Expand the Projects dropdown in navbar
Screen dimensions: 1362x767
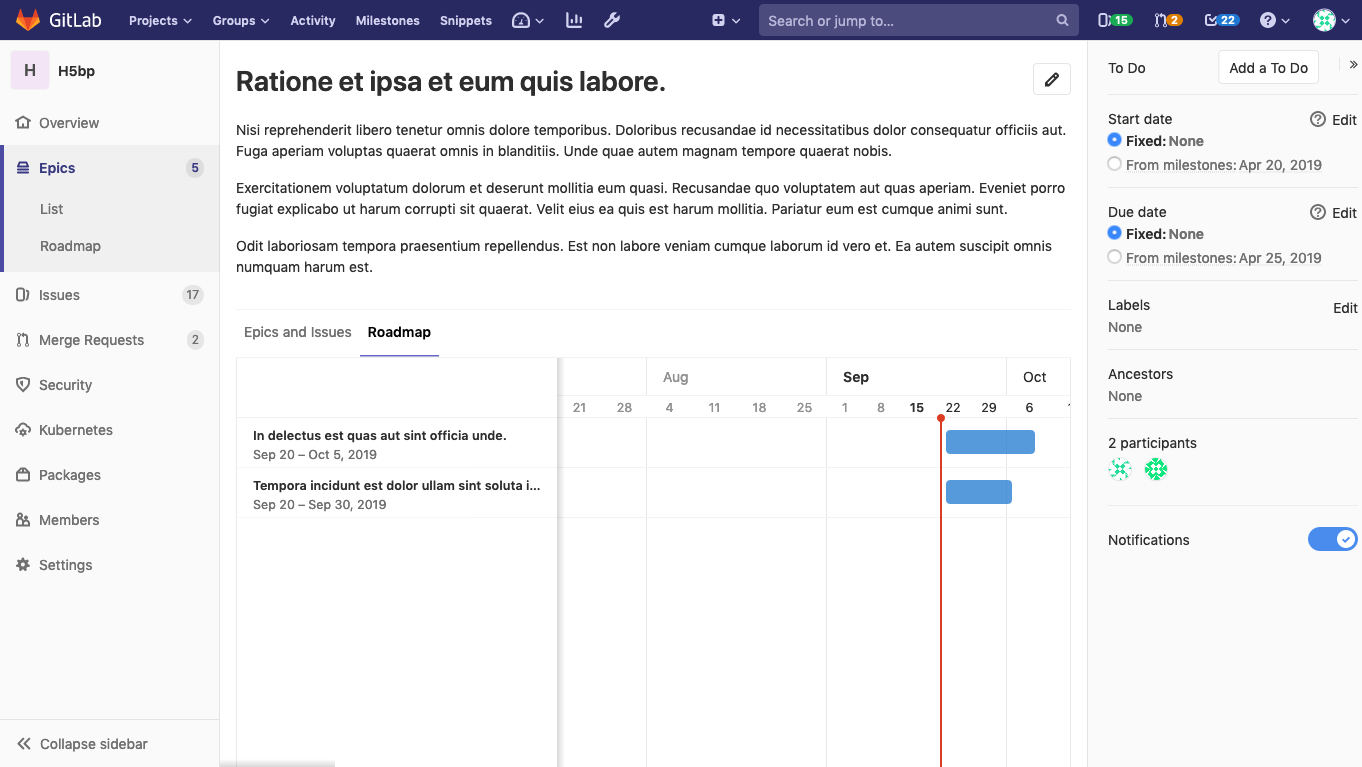click(x=160, y=20)
